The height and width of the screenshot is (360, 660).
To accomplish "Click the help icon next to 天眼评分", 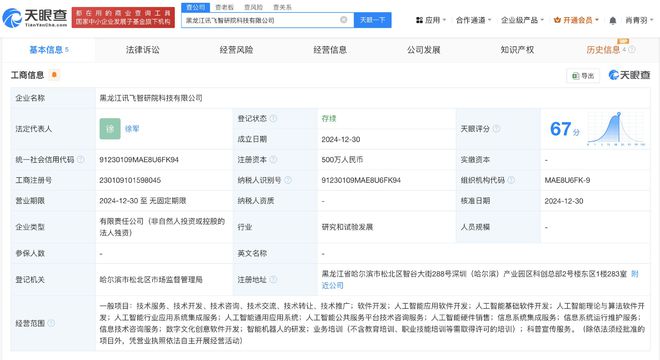I will click(x=496, y=129).
